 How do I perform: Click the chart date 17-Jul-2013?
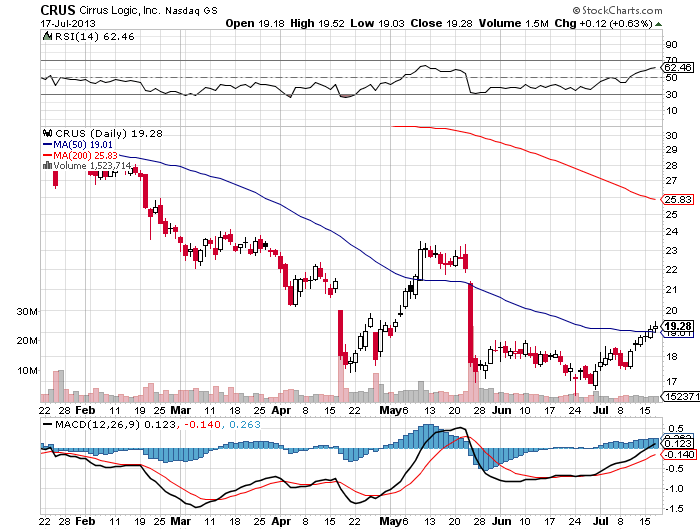[68, 24]
